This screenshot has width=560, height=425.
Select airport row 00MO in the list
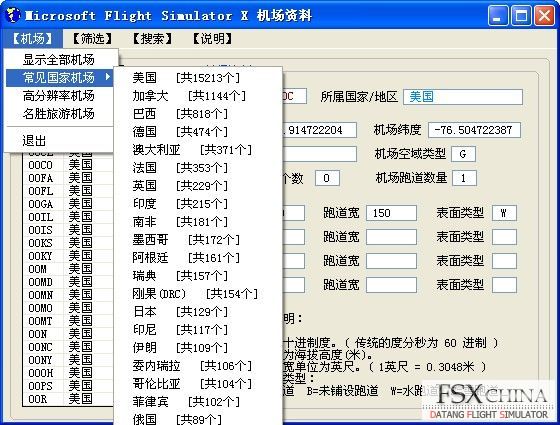click(68, 308)
